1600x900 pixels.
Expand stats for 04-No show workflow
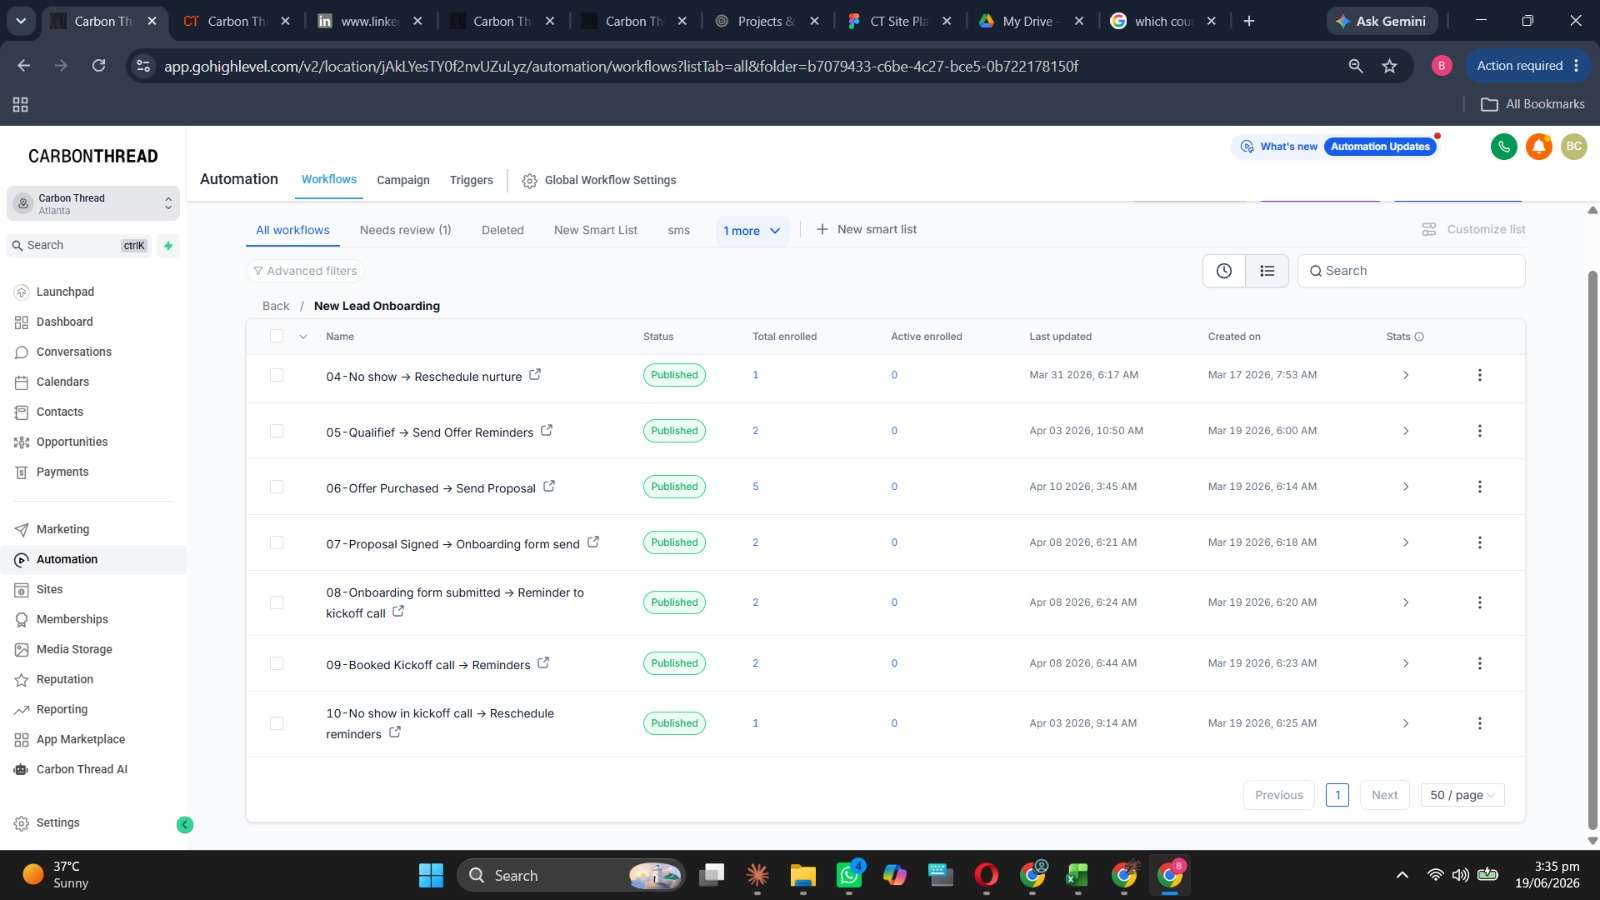click(x=1405, y=375)
